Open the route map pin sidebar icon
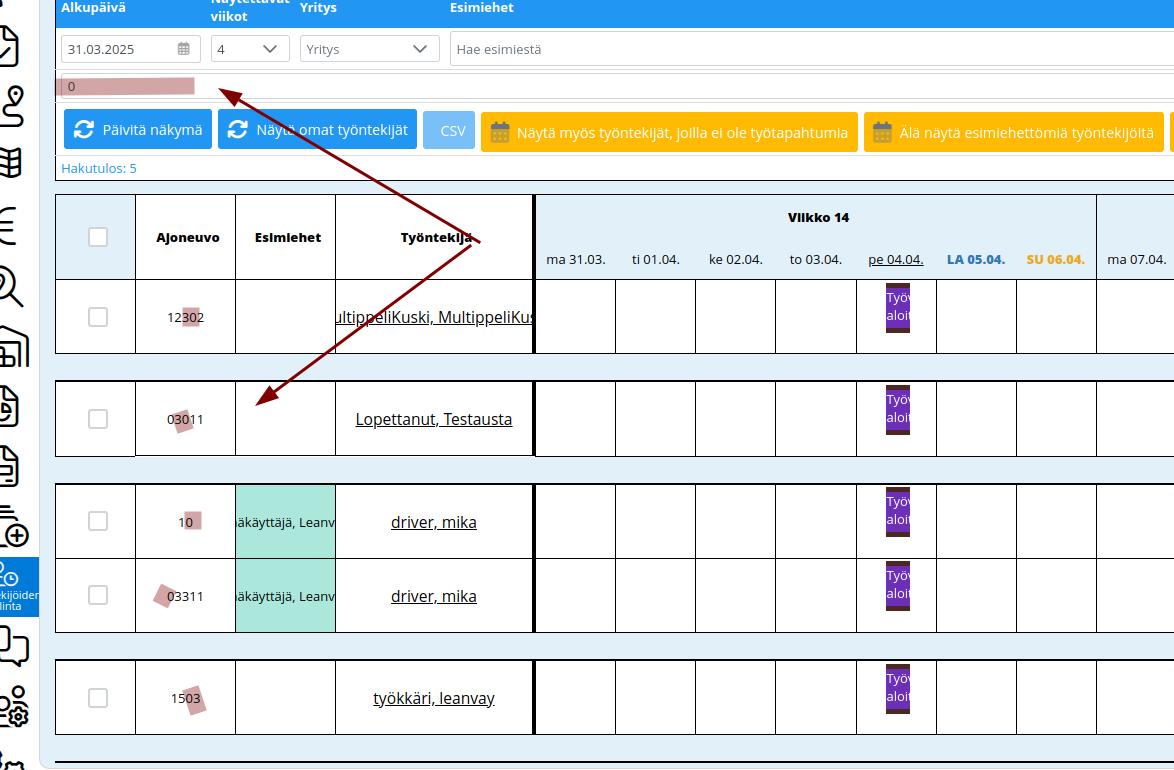This screenshot has height=770, width=1174. coord(12,106)
